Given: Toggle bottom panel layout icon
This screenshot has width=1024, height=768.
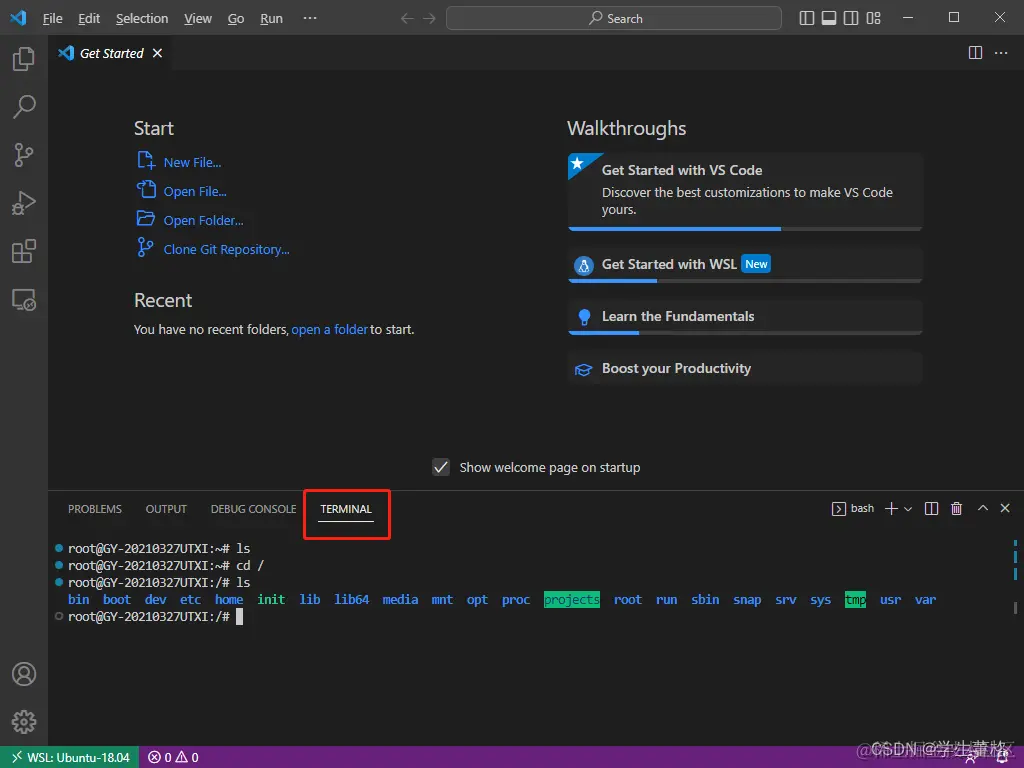Looking at the screenshot, I should 829,18.
